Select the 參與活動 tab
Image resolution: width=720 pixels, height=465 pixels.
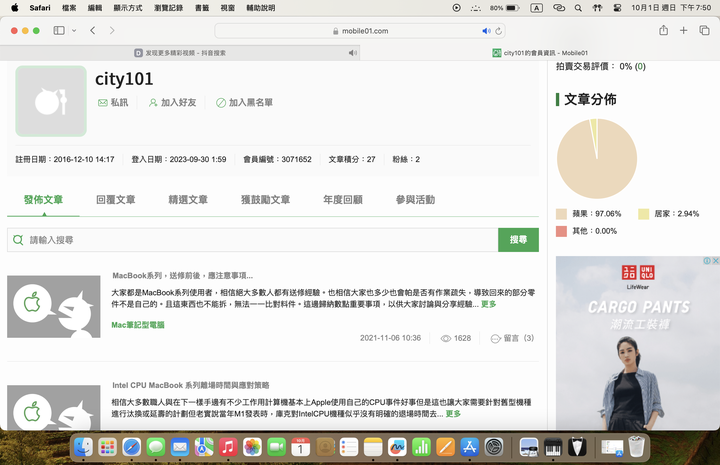[x=416, y=200]
